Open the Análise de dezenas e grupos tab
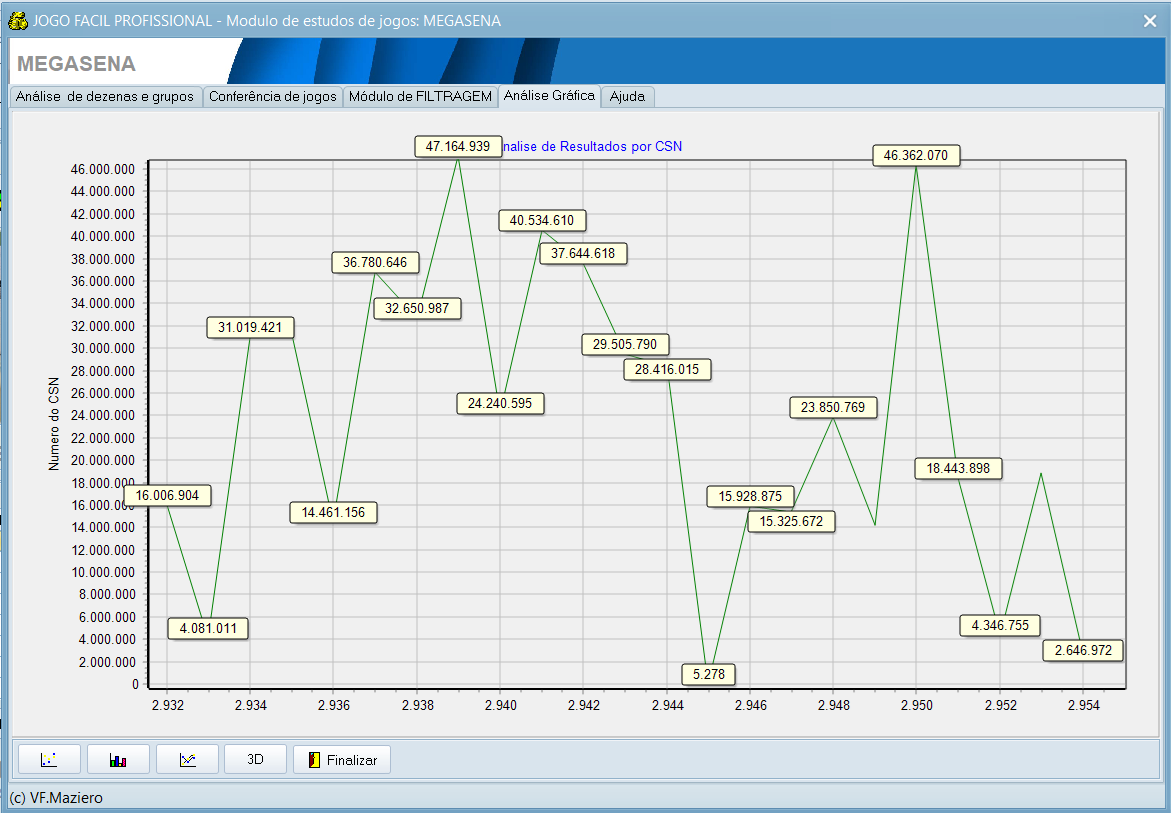1171x813 pixels. [x=105, y=97]
